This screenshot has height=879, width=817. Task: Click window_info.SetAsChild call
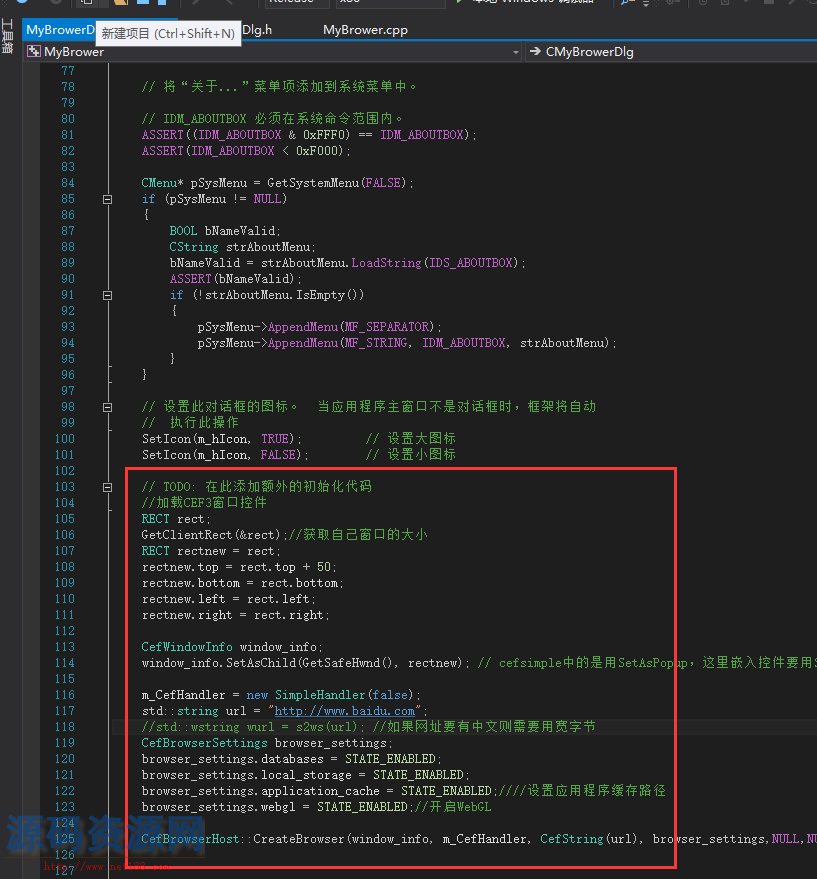pos(305,663)
